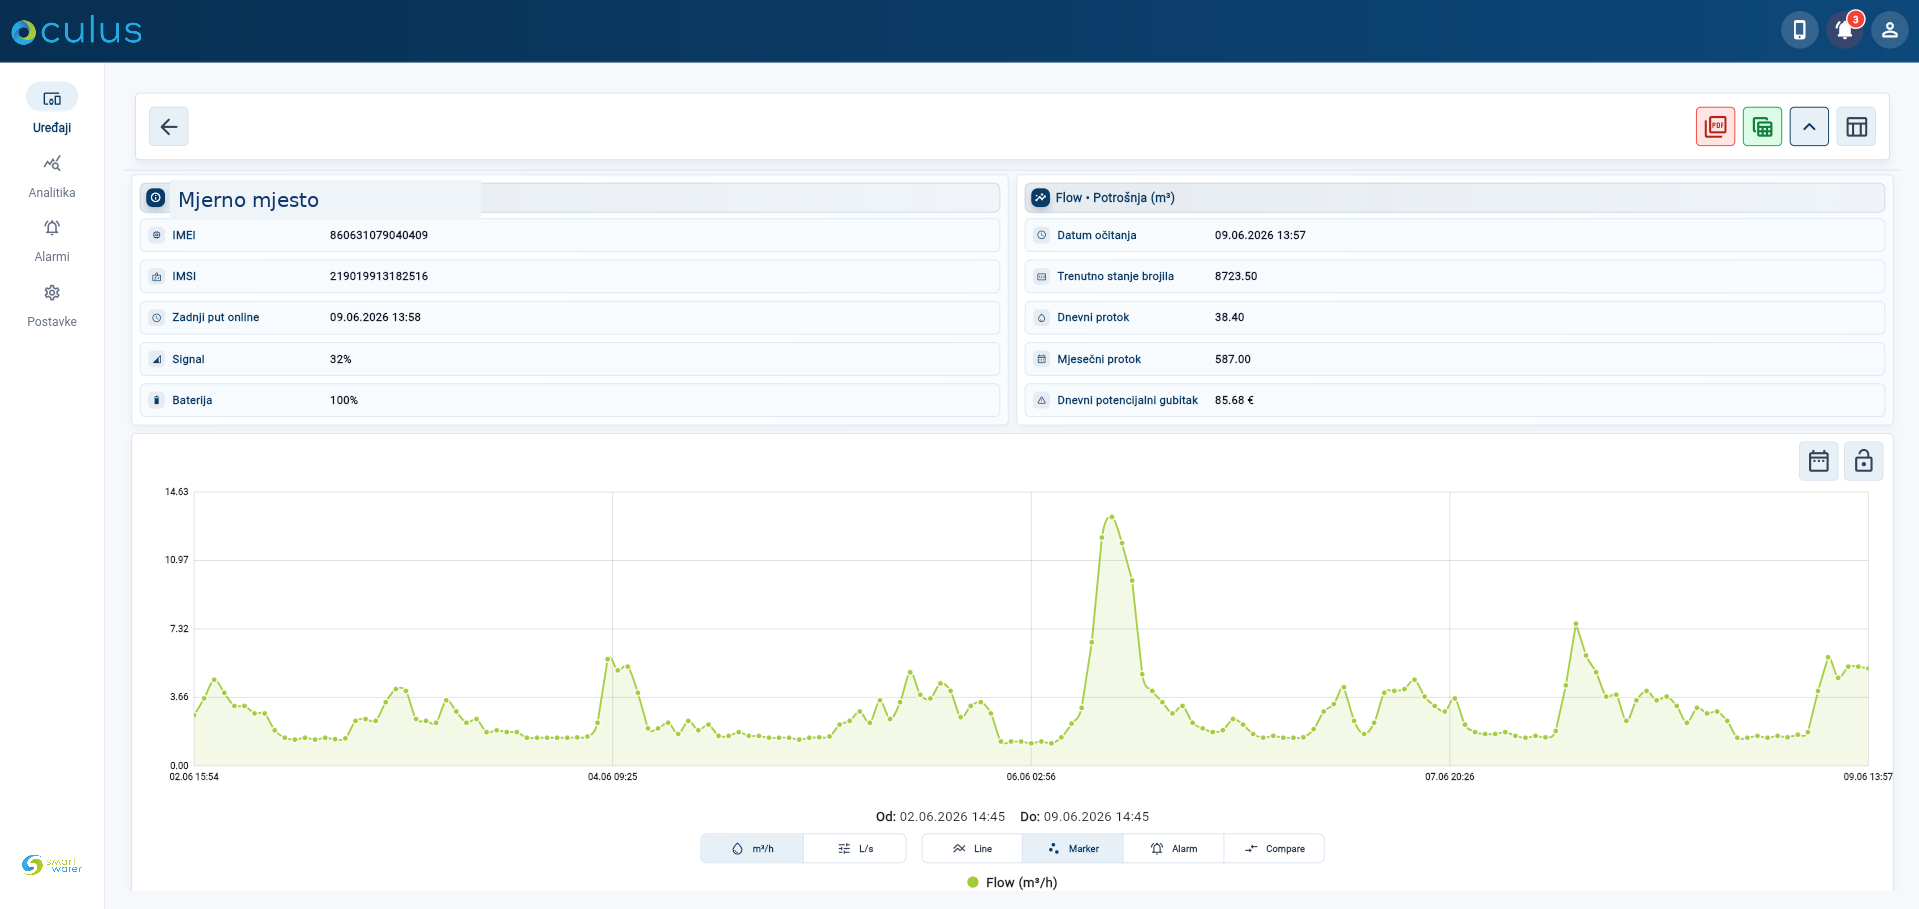Click the highest peak marker on chart
The image size is (1919, 909).
point(1112,517)
